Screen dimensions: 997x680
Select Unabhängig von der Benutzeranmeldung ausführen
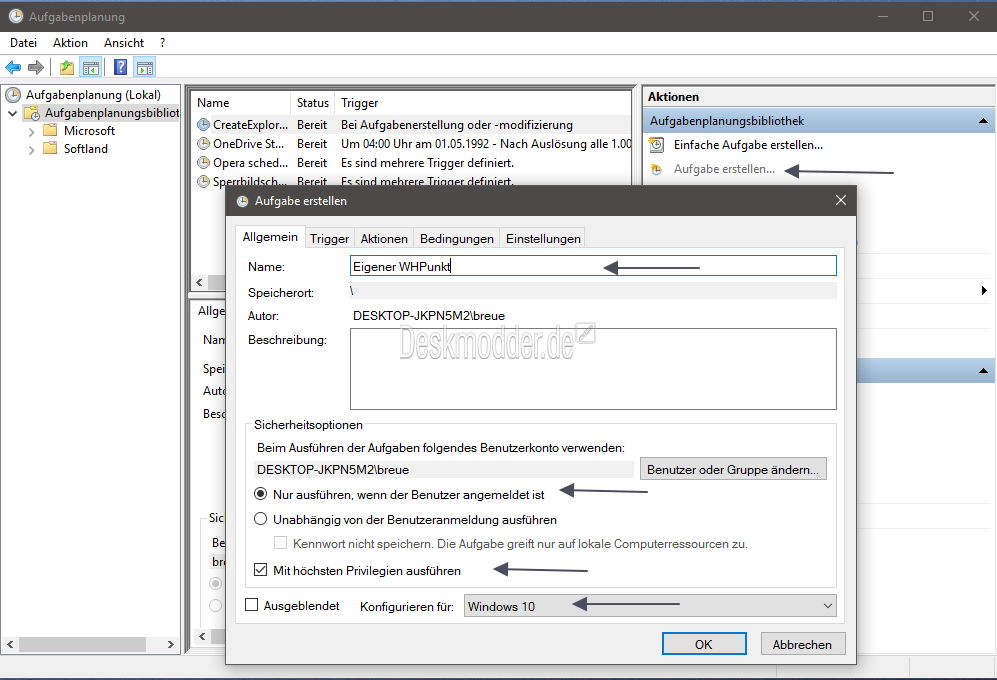click(x=261, y=519)
